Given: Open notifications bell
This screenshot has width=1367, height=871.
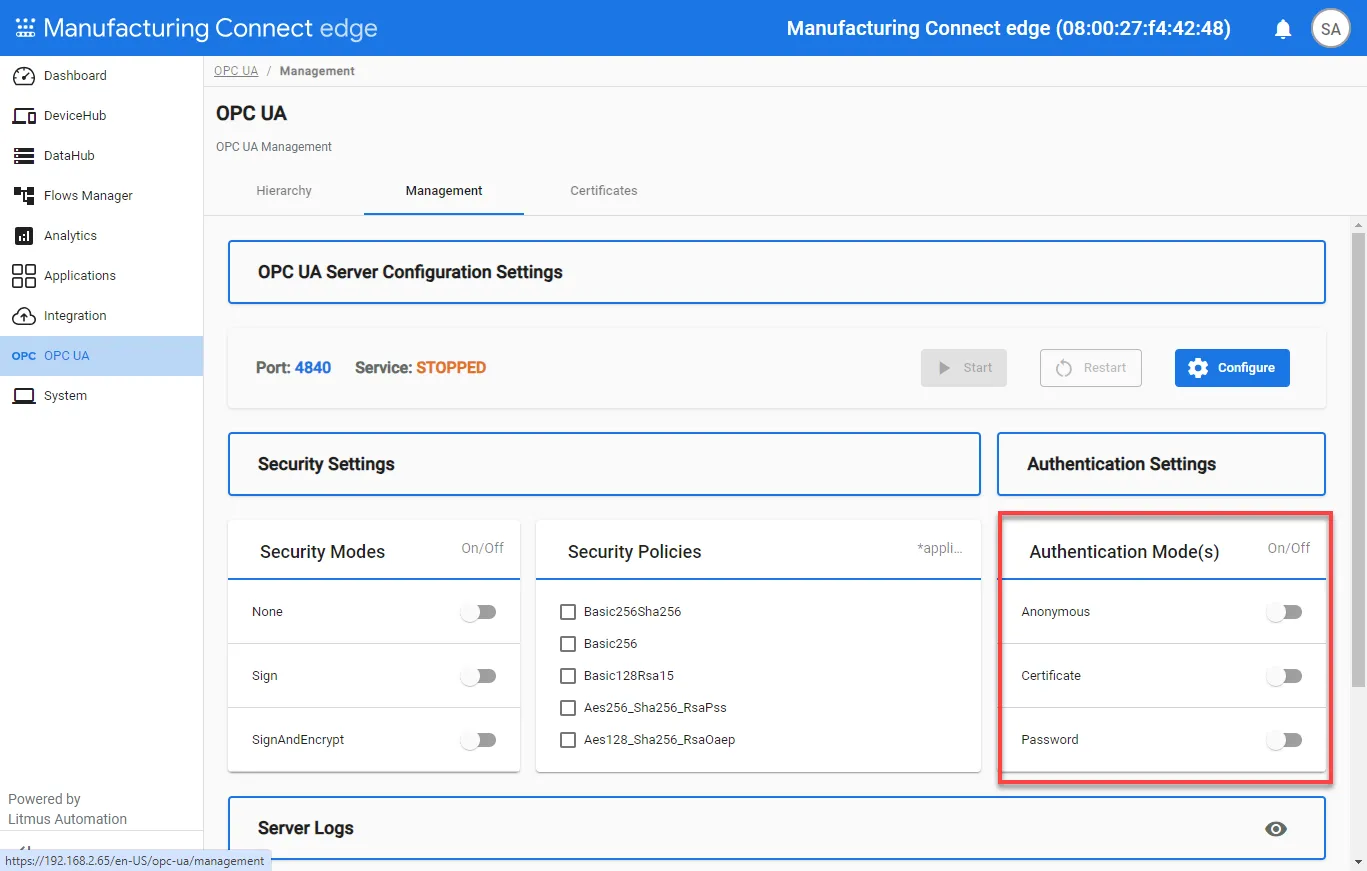Looking at the screenshot, I should pyautogui.click(x=1283, y=29).
